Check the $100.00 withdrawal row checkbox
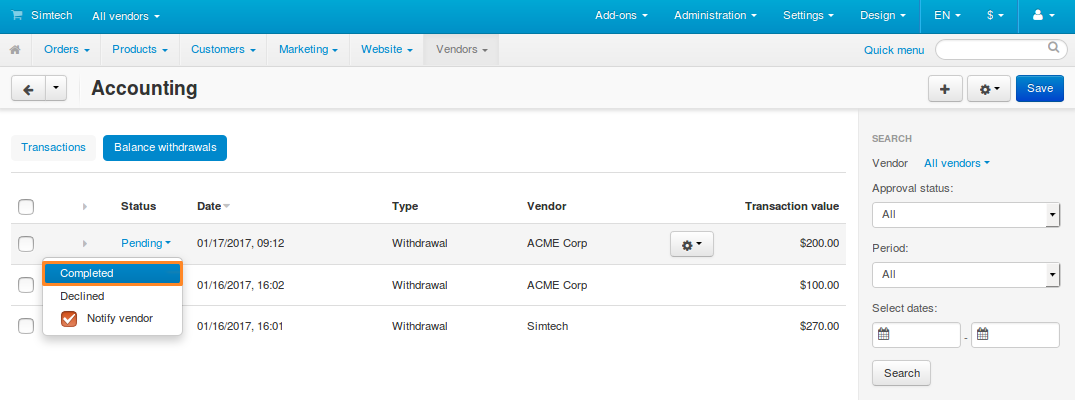Viewport: 1075px width, 400px height. pyautogui.click(x=26, y=285)
